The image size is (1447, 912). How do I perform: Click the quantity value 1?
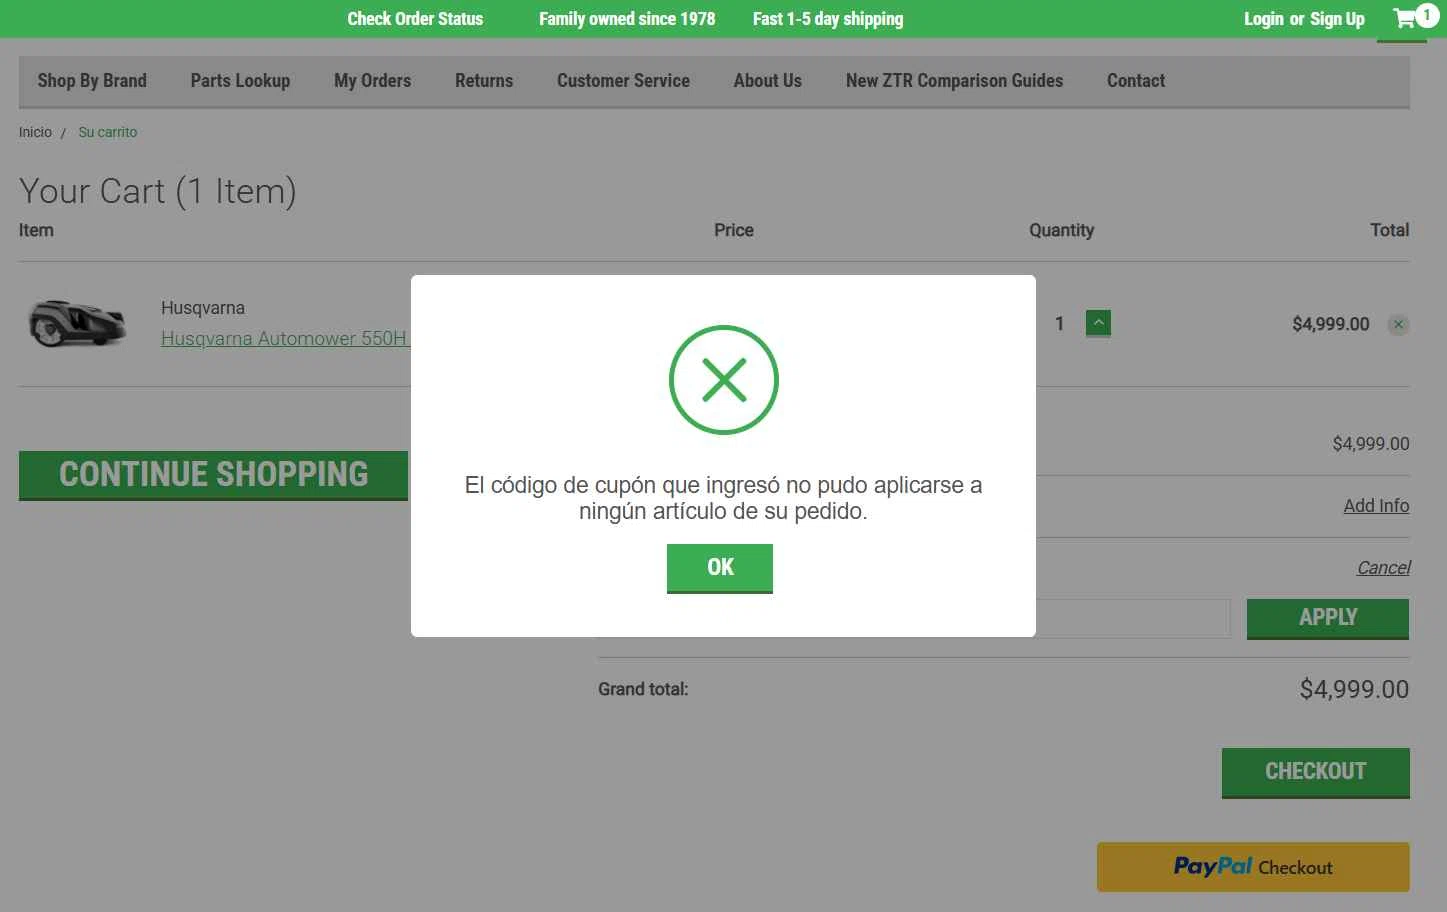(1059, 324)
